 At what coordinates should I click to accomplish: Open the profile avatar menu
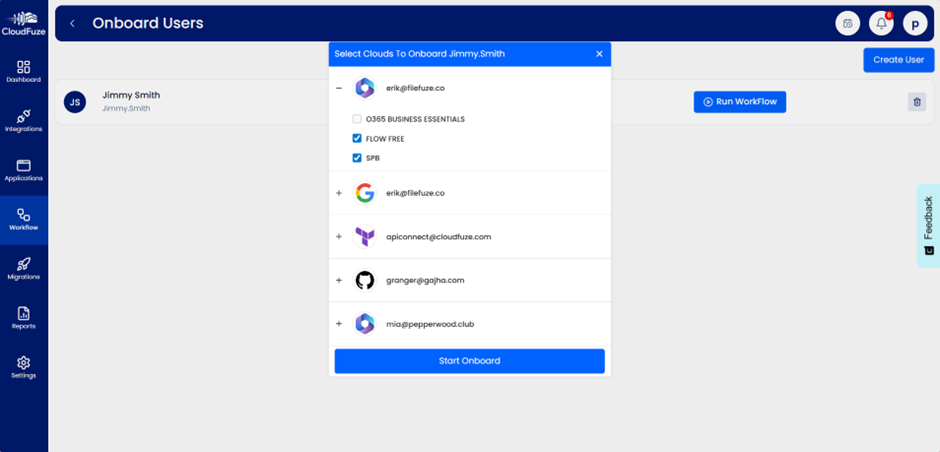[915, 23]
